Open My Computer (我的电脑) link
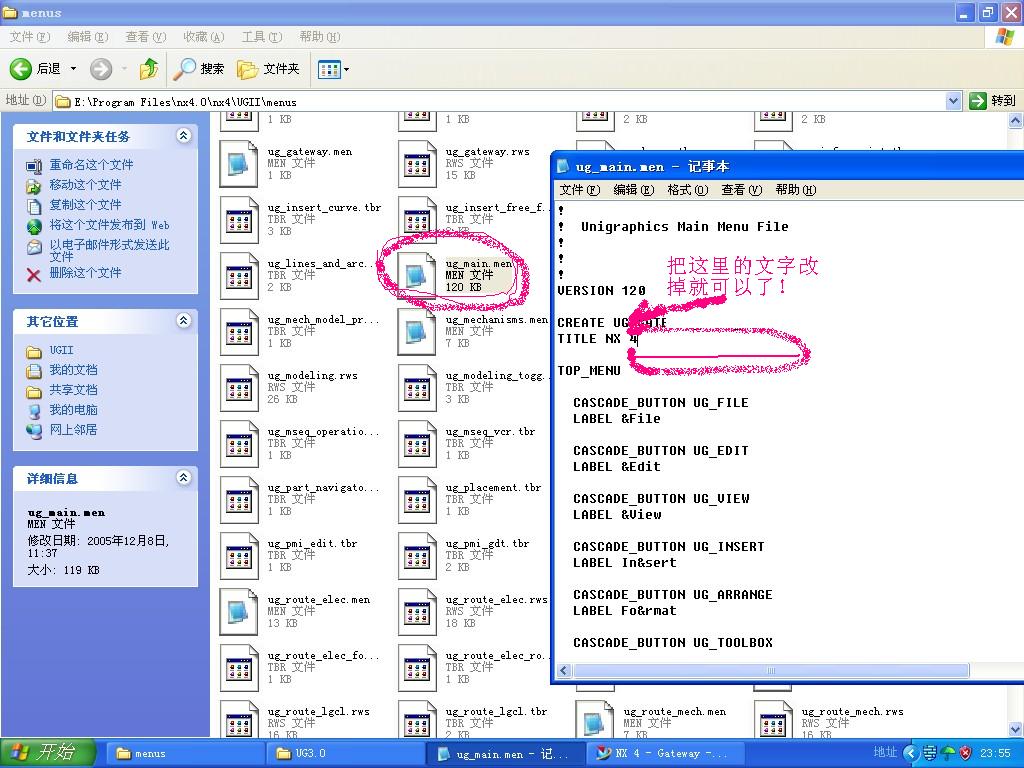This screenshot has width=1024, height=768. (x=73, y=409)
